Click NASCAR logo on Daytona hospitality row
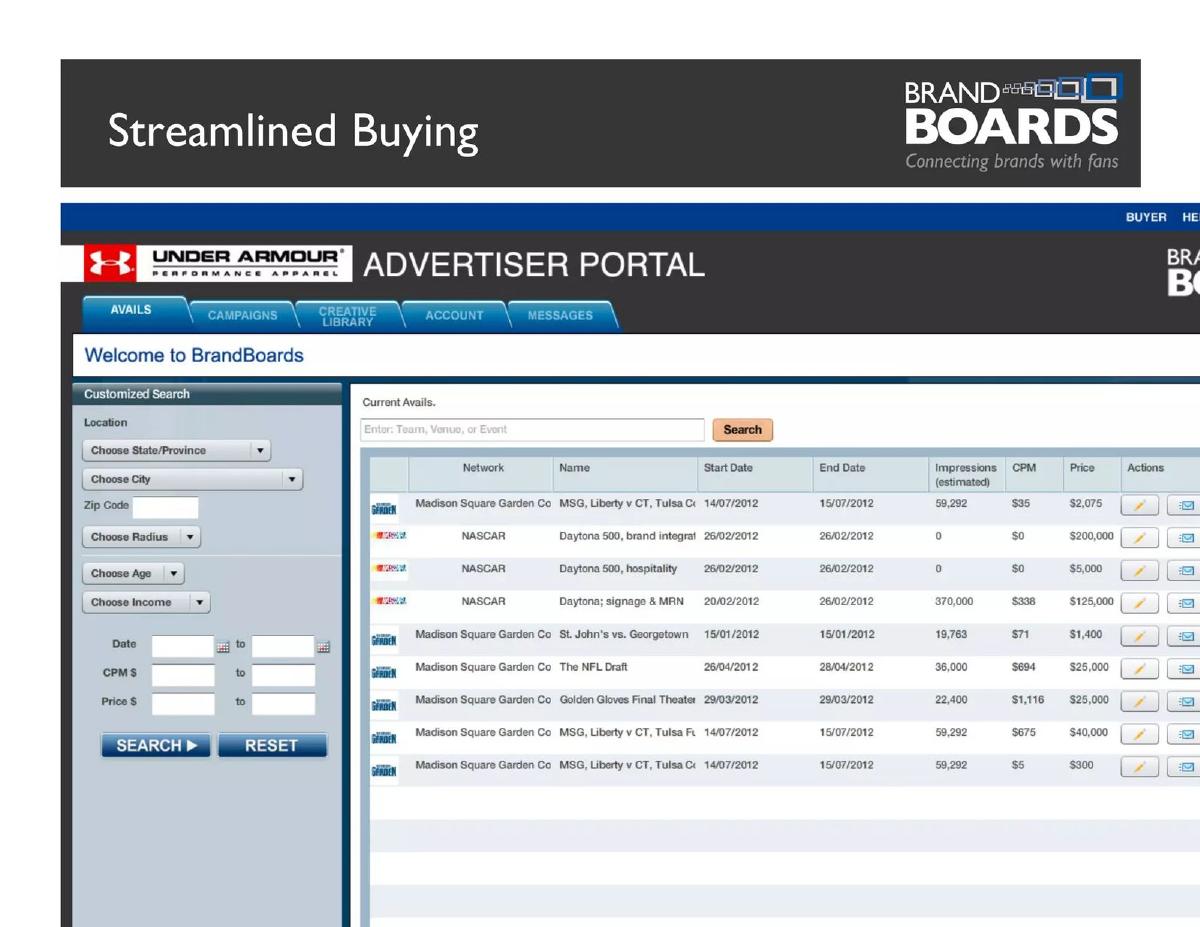Image resolution: width=1200 pixels, height=927 pixels. [x=388, y=569]
